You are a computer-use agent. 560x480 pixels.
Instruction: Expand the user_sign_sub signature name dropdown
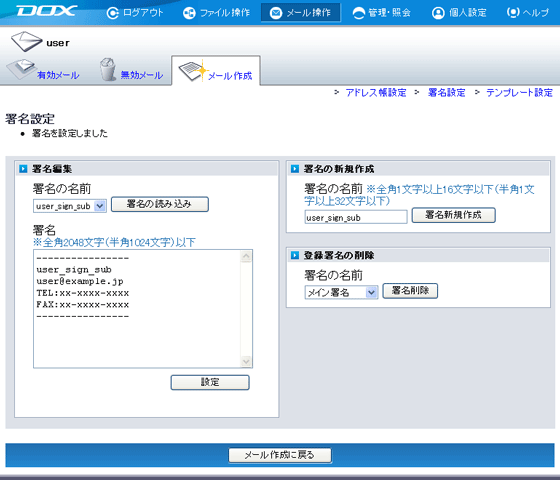coord(70,206)
